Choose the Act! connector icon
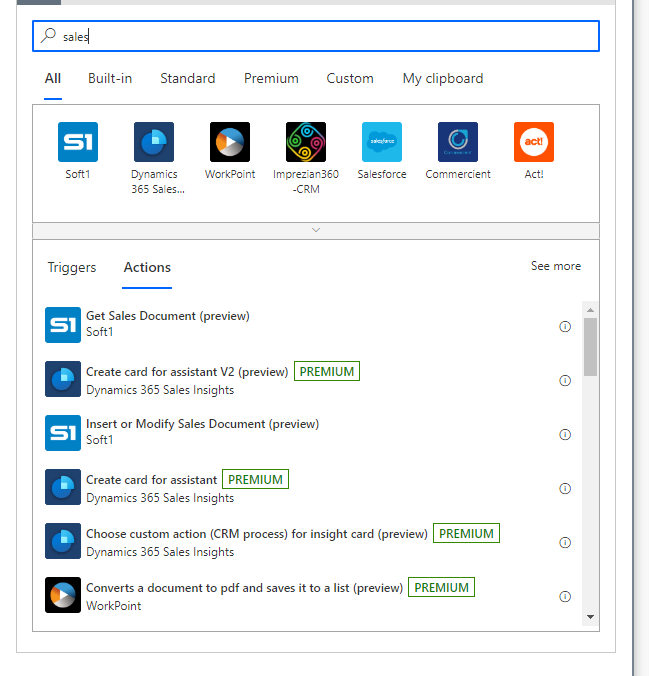 pos(534,142)
